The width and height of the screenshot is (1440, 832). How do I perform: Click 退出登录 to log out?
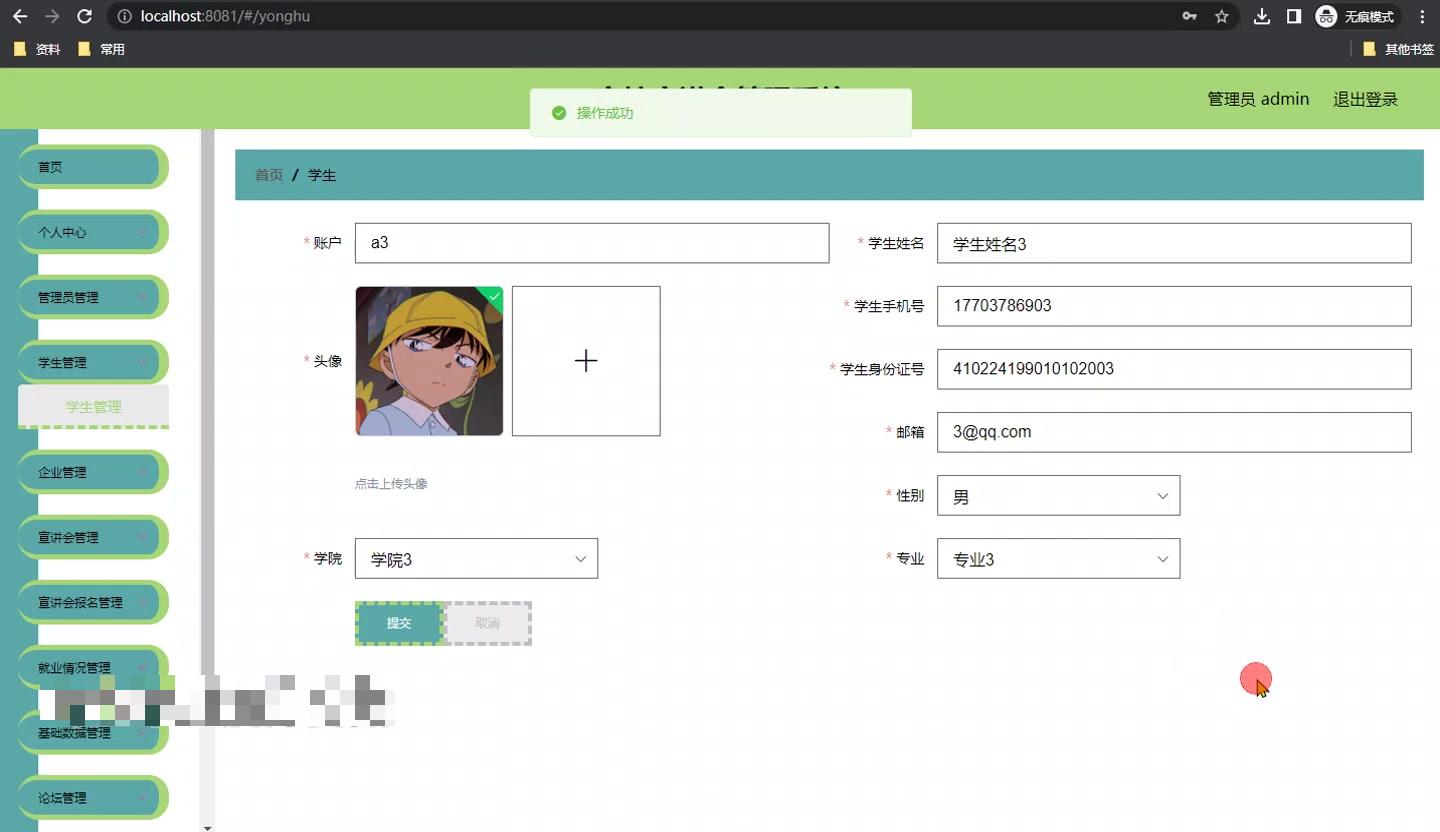(1365, 99)
